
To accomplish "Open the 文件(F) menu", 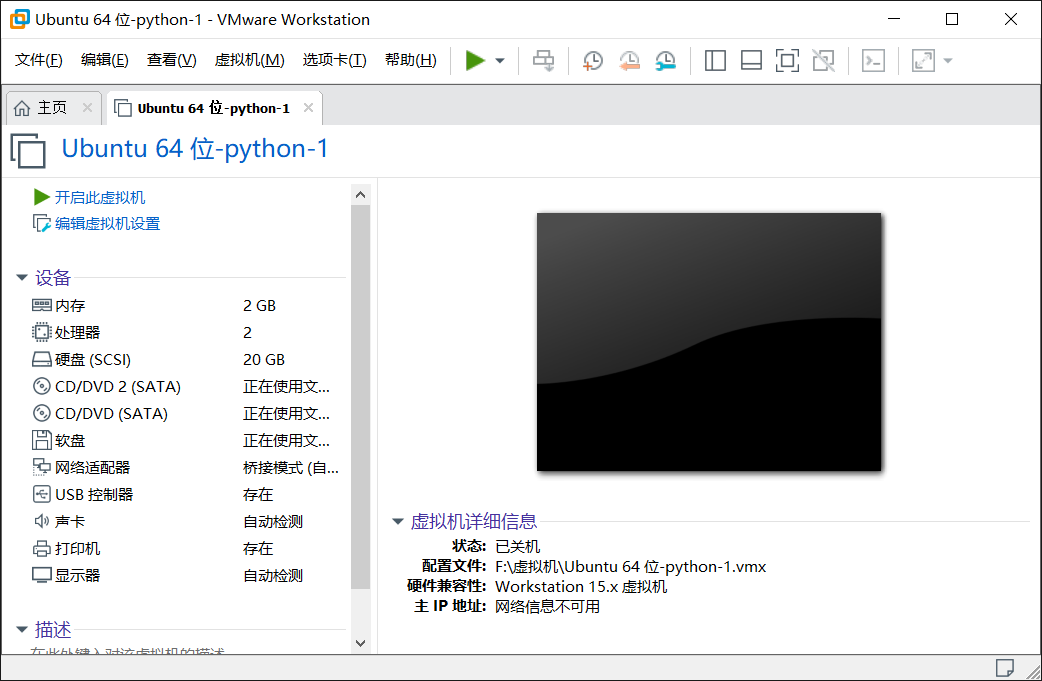I will pyautogui.click(x=39, y=60).
